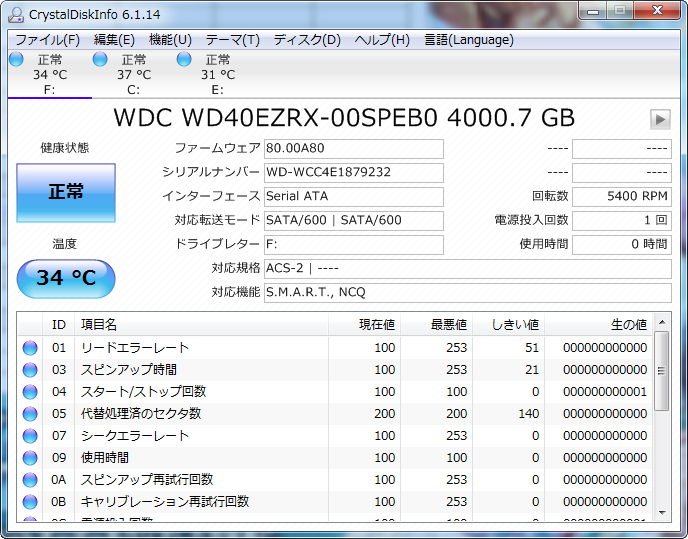
Task: Click status dot for キャリブレーション再試行回数 row
Action: click(30, 502)
